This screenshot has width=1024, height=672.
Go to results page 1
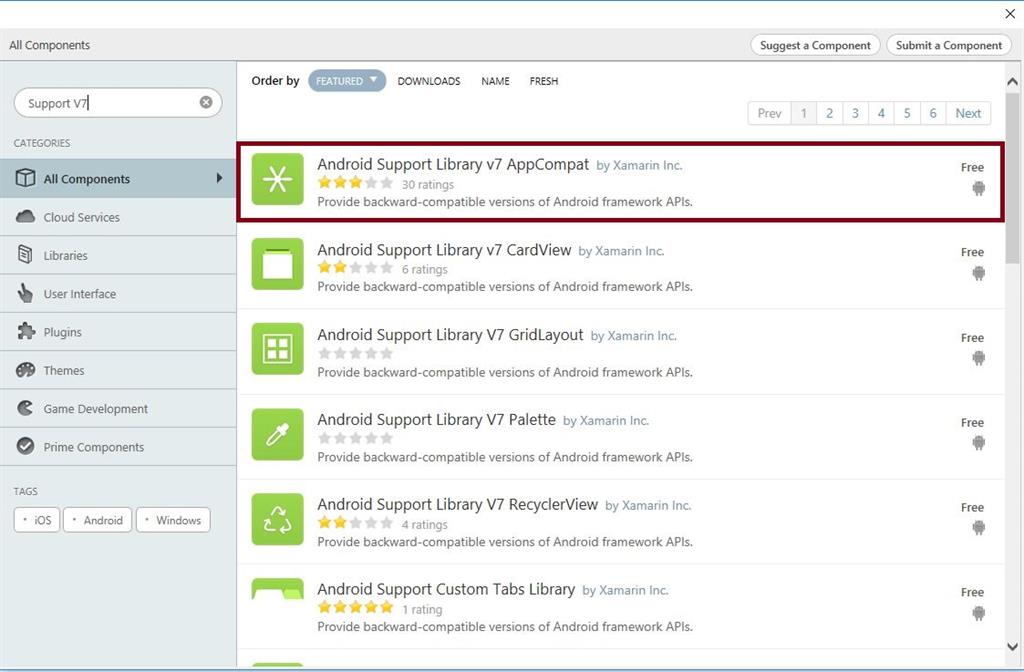tap(804, 113)
